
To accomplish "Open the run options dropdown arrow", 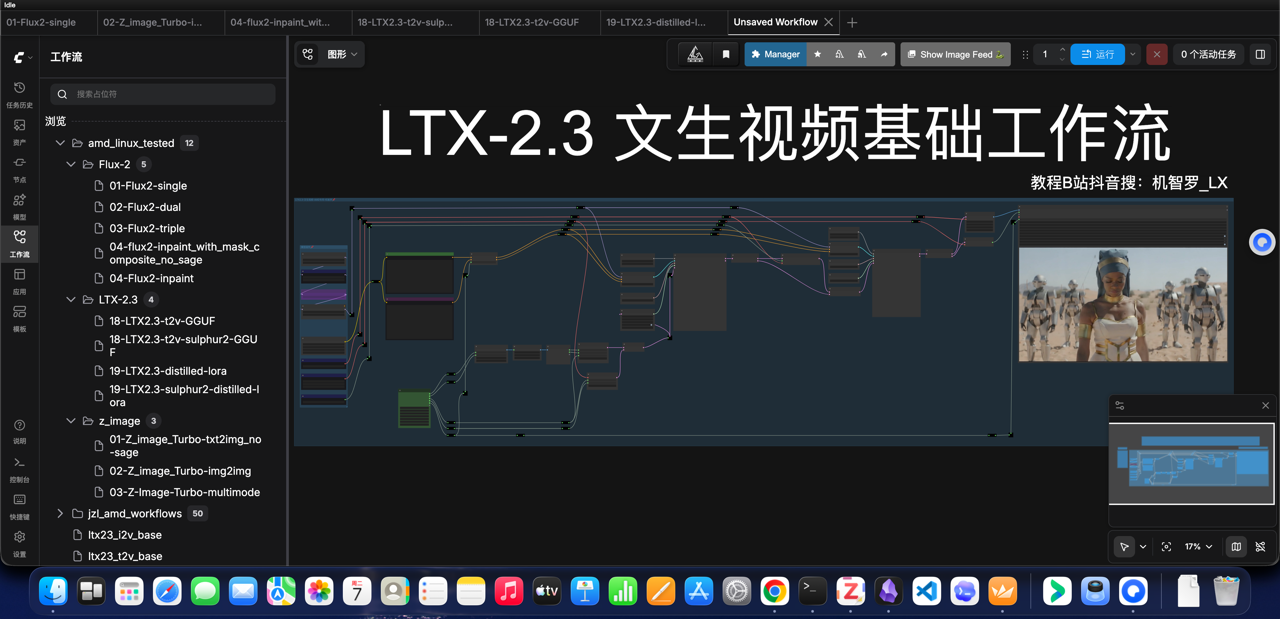I will 1133,54.
